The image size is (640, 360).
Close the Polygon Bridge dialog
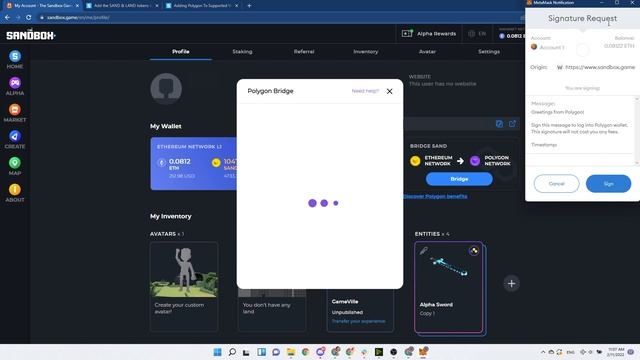tap(389, 91)
